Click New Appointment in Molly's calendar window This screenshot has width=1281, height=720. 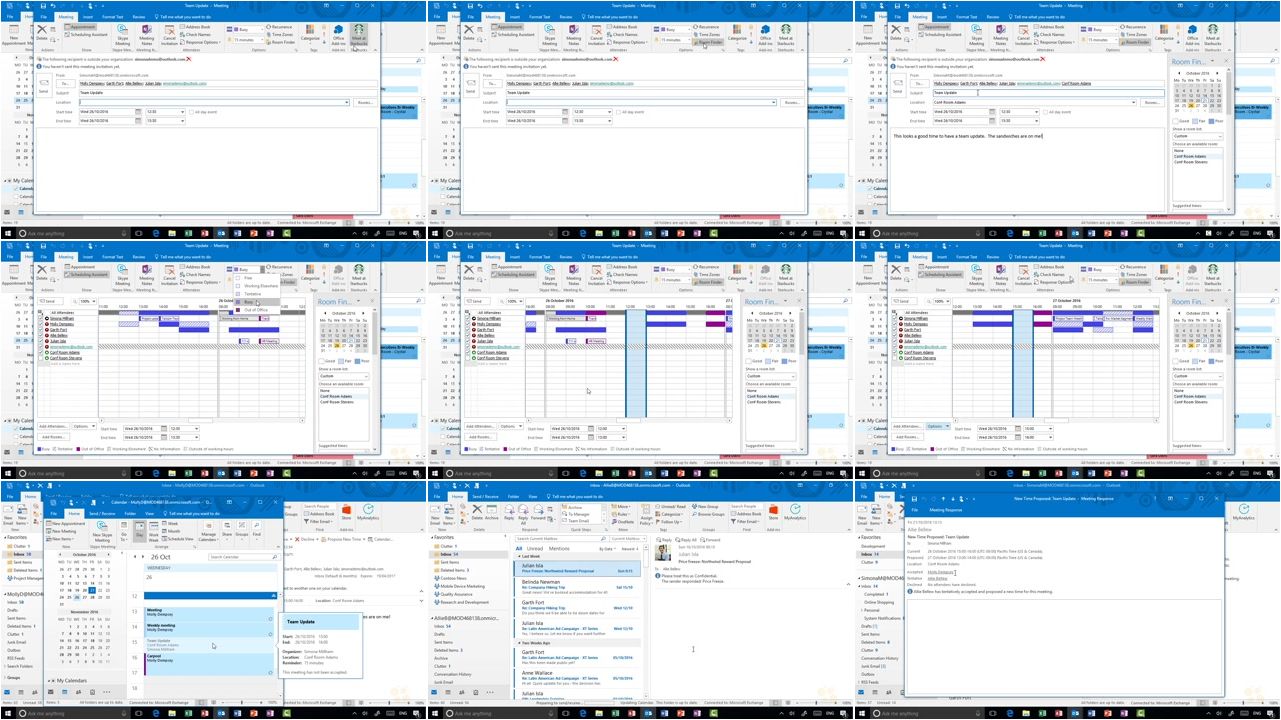click(x=66, y=524)
